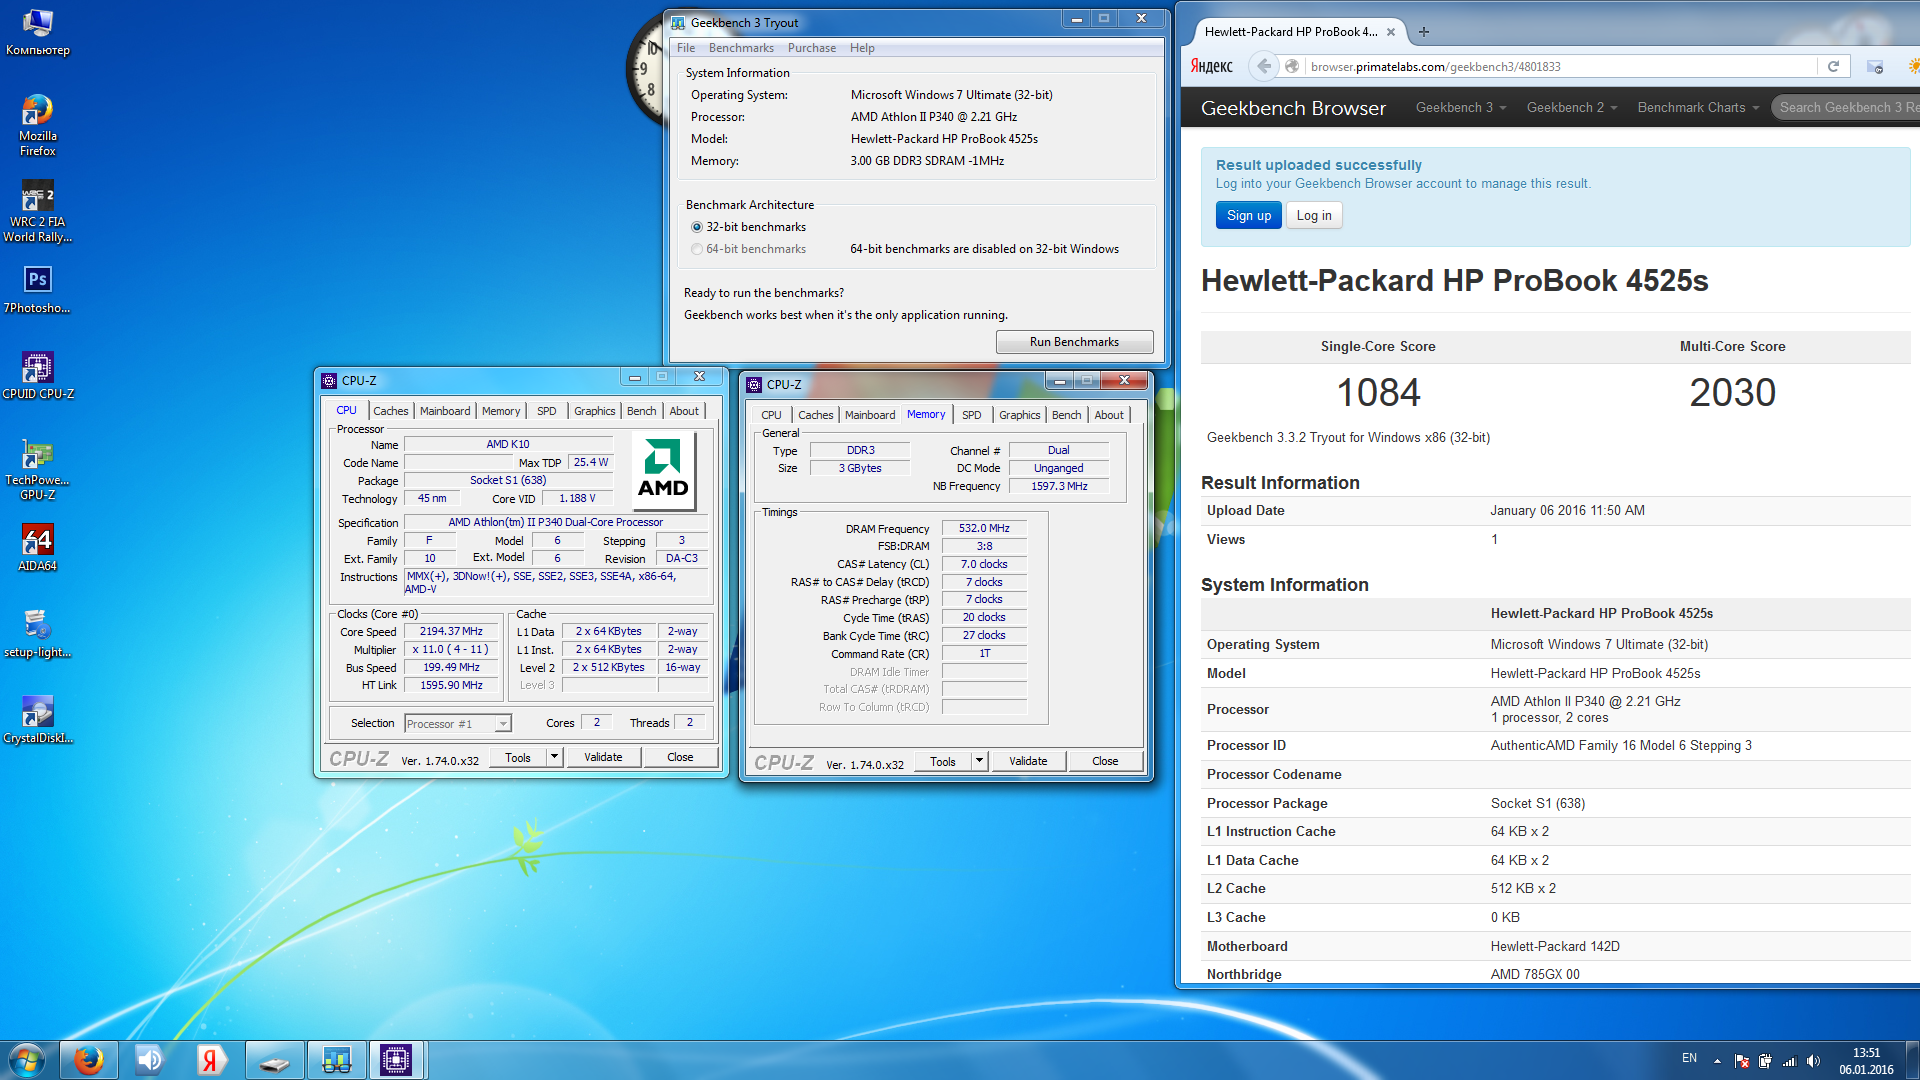Image resolution: width=1920 pixels, height=1080 pixels.
Task: Open the volume speaker tray icon
Action: pos(1813,1061)
